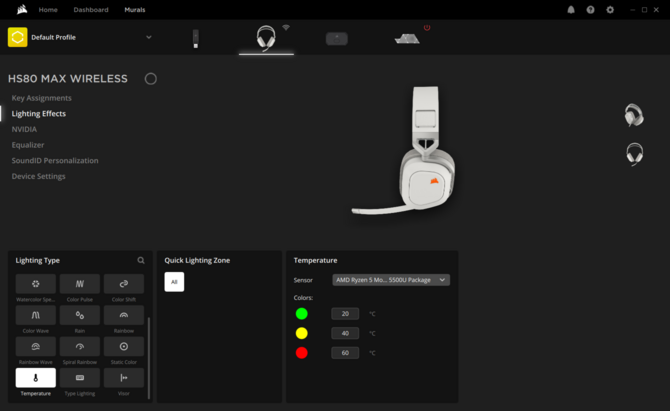The image size is (670, 411).
Task: Click the circle next to HS80 MAX WIRELESS
Action: tap(150, 79)
